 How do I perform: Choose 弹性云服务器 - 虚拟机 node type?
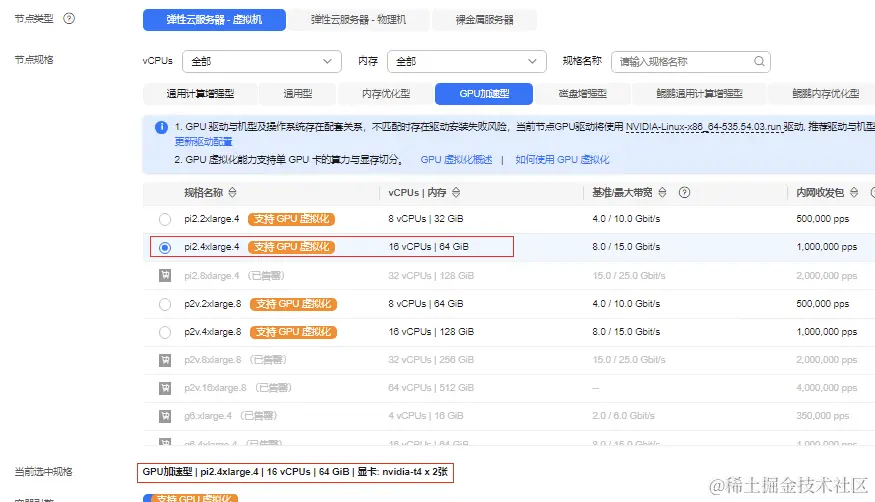[x=214, y=20]
